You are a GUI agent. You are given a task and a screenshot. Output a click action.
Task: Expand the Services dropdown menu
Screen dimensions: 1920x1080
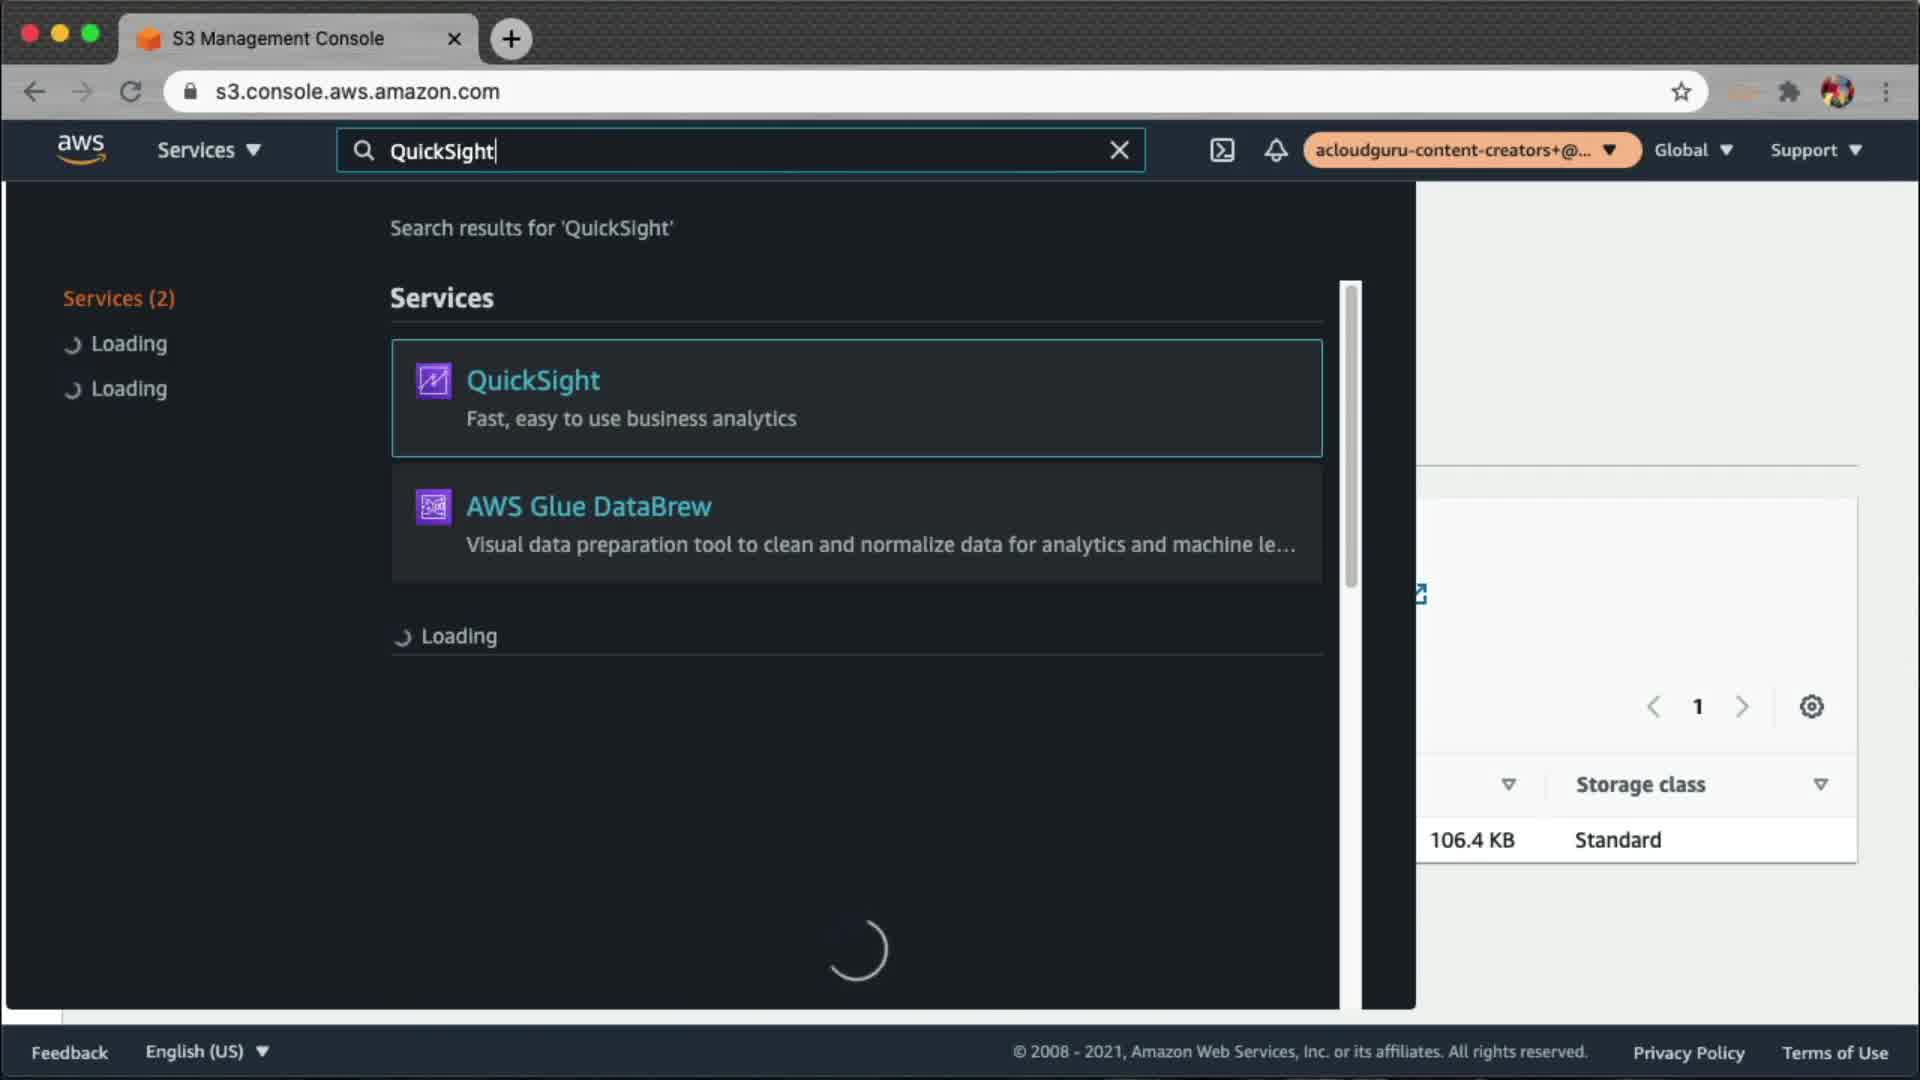208,150
